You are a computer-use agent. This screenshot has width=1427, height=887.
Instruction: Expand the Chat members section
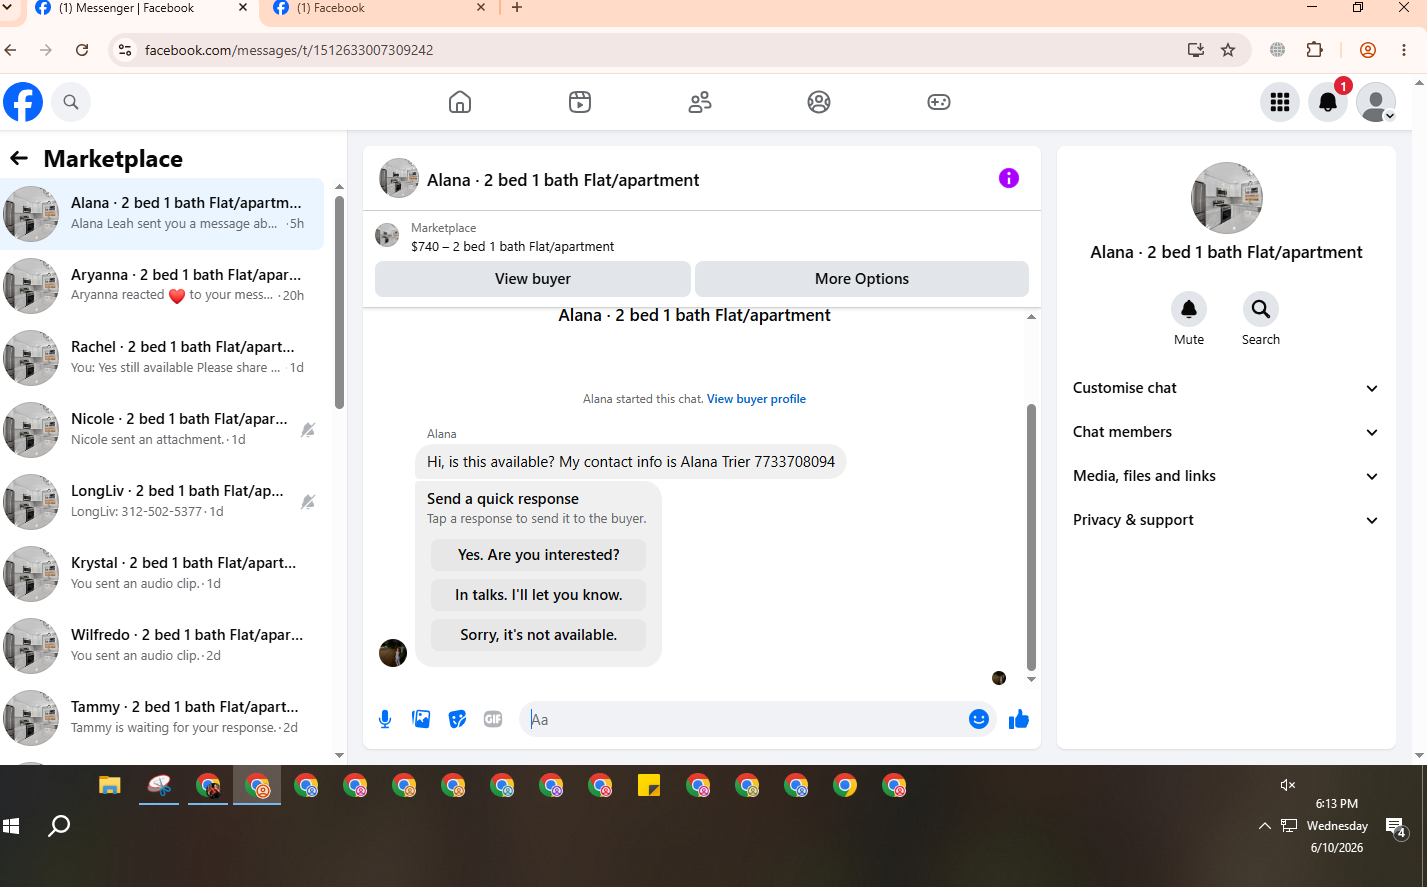coord(1226,432)
